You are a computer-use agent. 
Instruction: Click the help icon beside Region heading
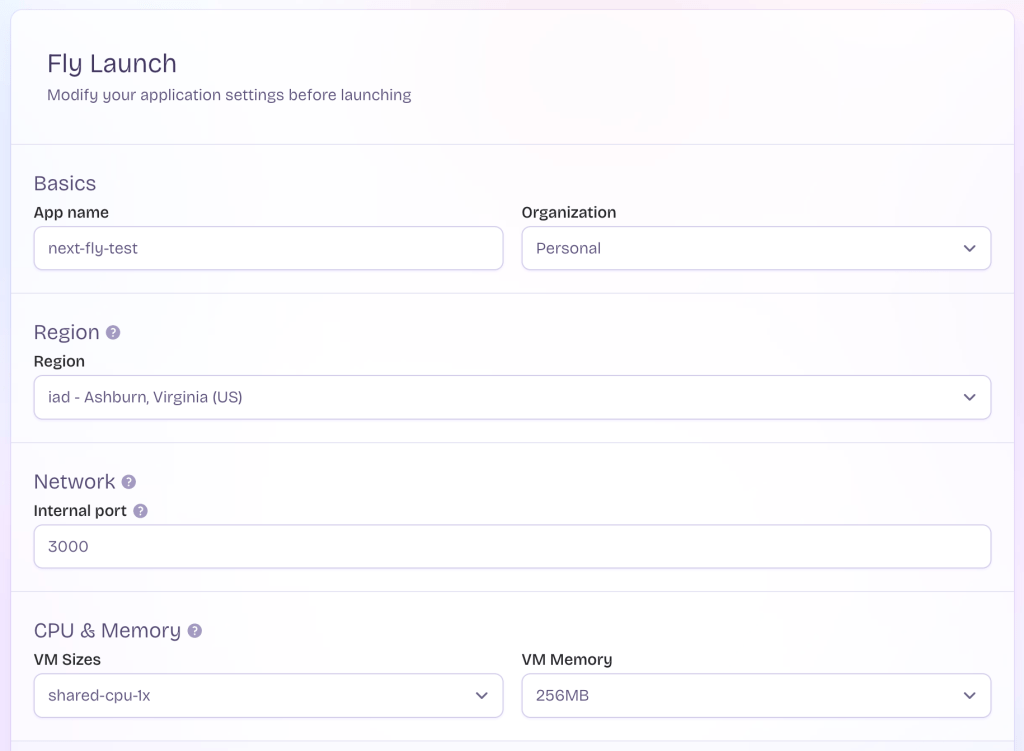tap(113, 332)
